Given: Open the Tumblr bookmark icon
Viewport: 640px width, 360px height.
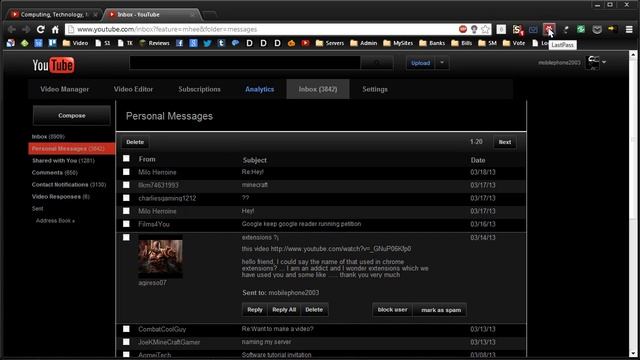Looking at the screenshot, I should 221,43.
